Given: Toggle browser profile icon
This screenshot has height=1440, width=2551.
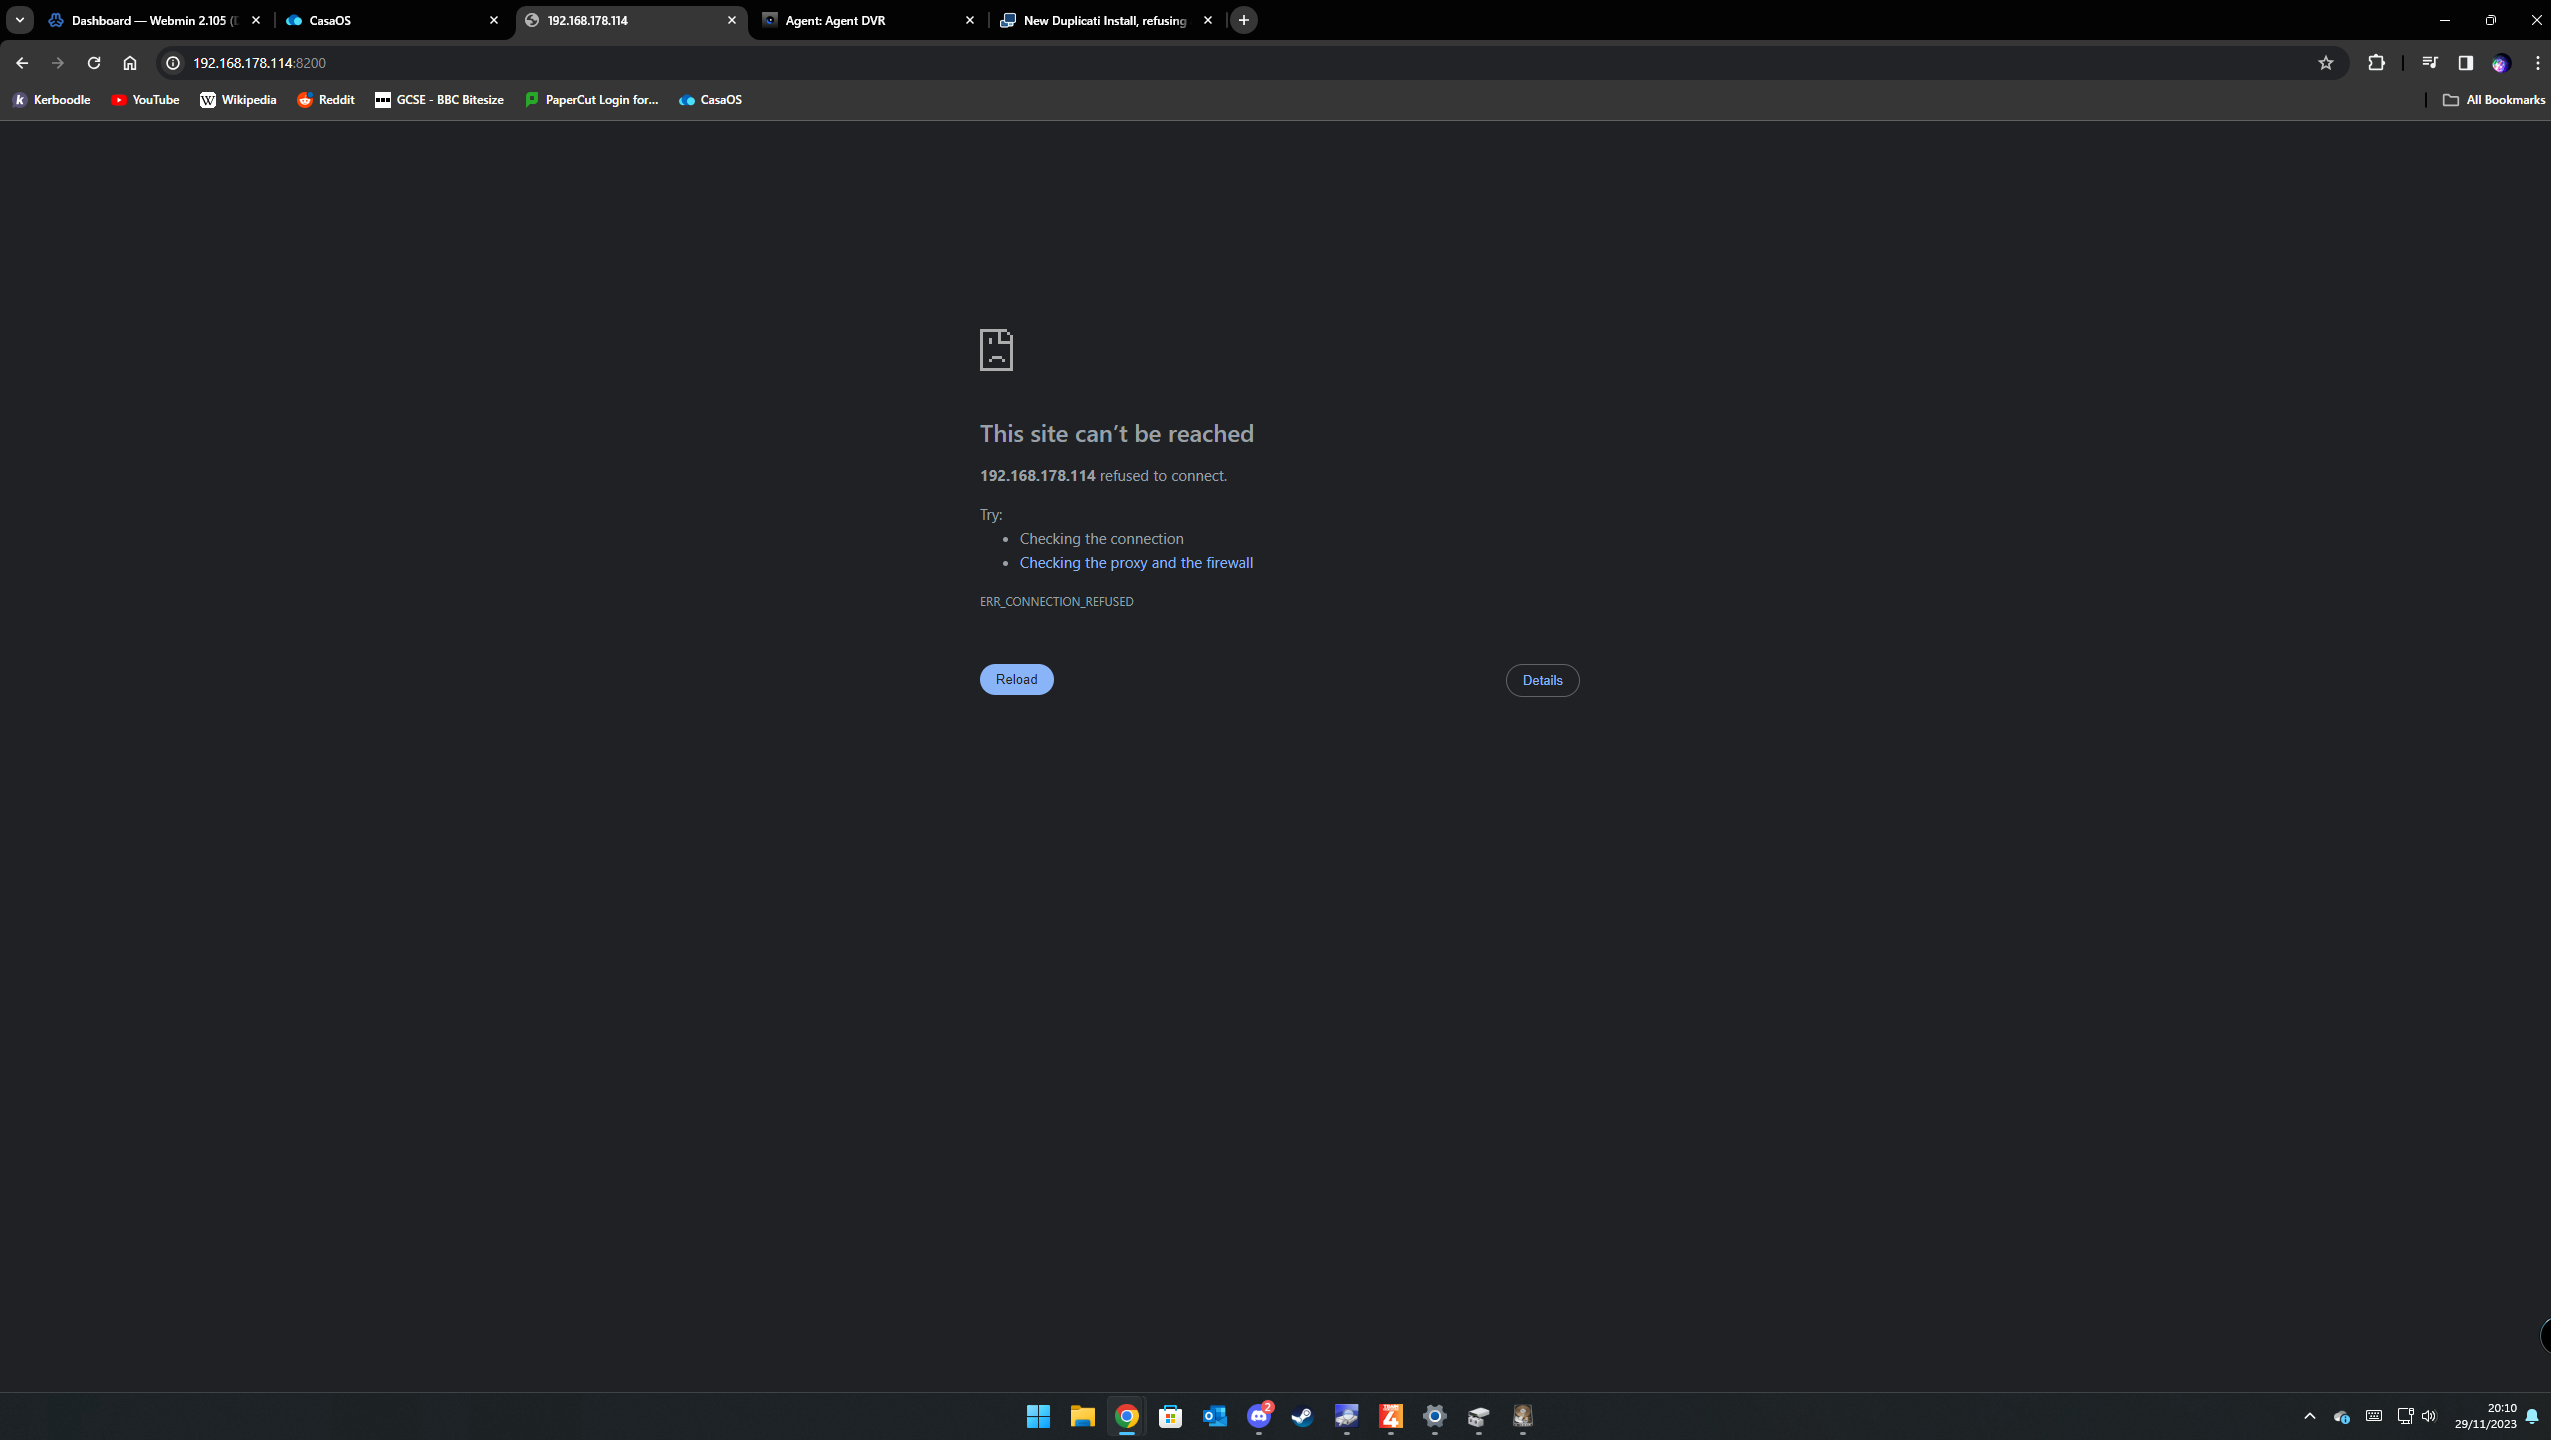Looking at the screenshot, I should pos(2502,63).
